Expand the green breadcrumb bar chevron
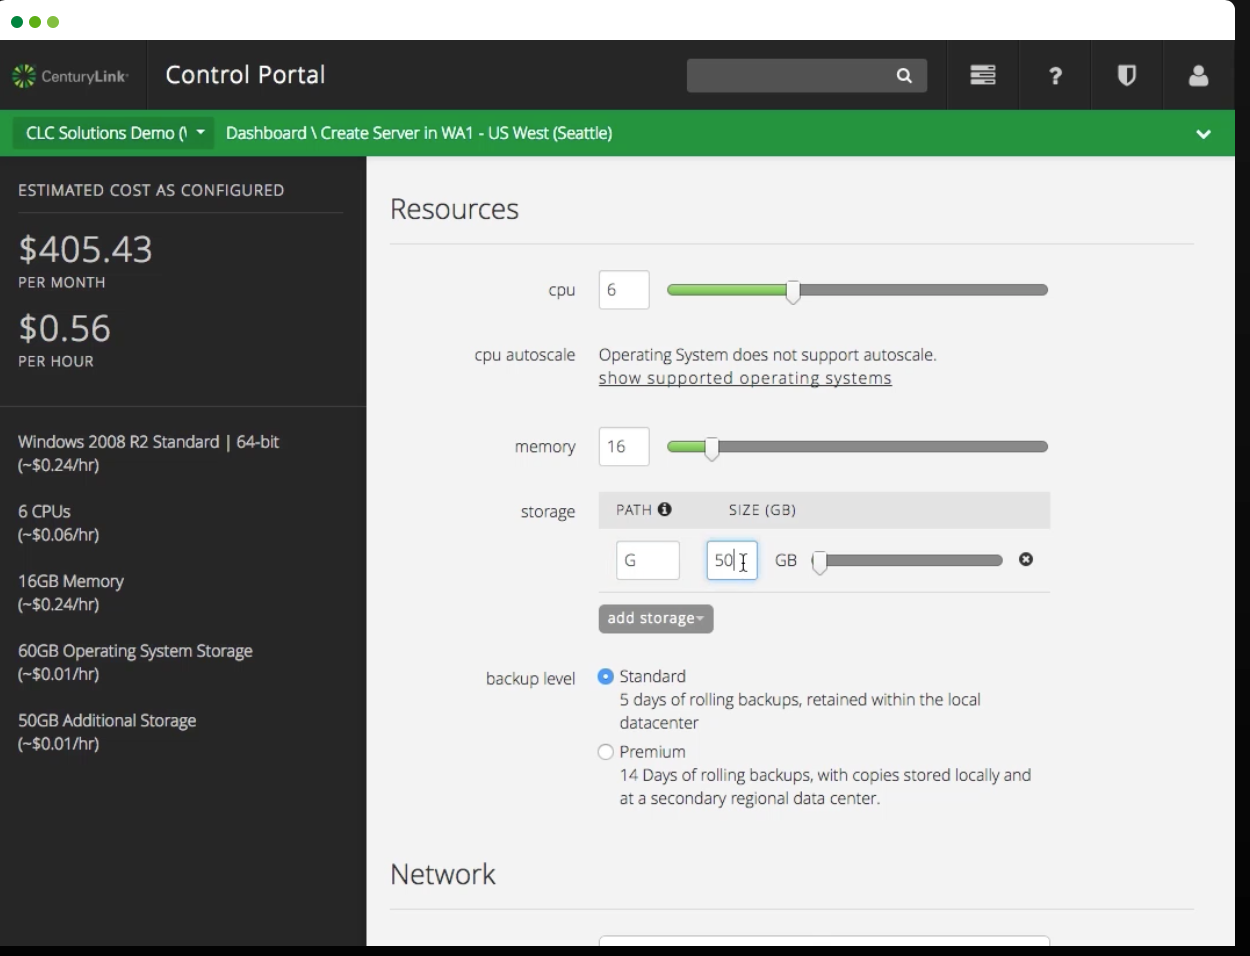Viewport: 1250px width, 956px height. (x=1203, y=134)
